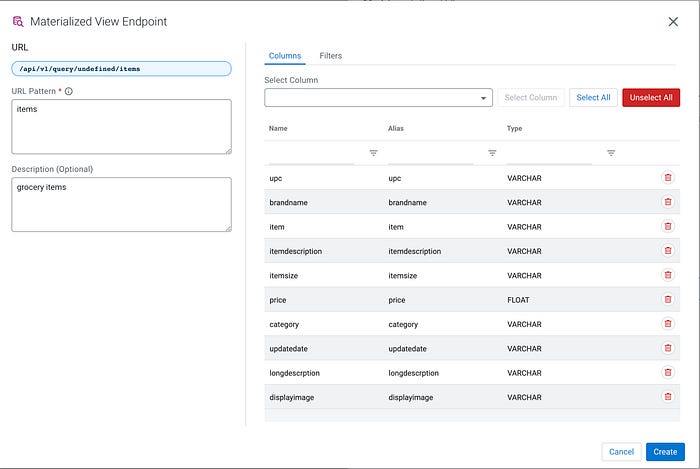Cancel the endpoint dialog
This screenshot has width=700, height=469.
click(621, 451)
